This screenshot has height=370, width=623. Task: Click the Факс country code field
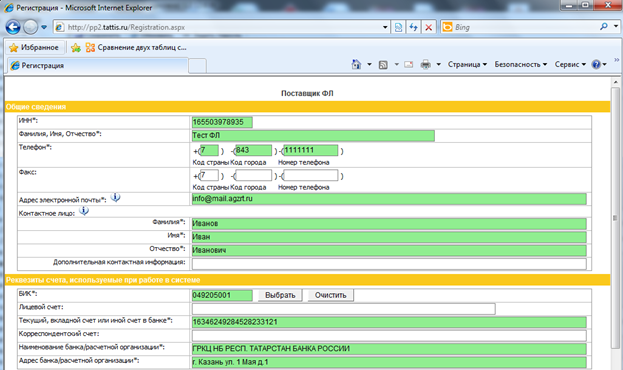(209, 175)
